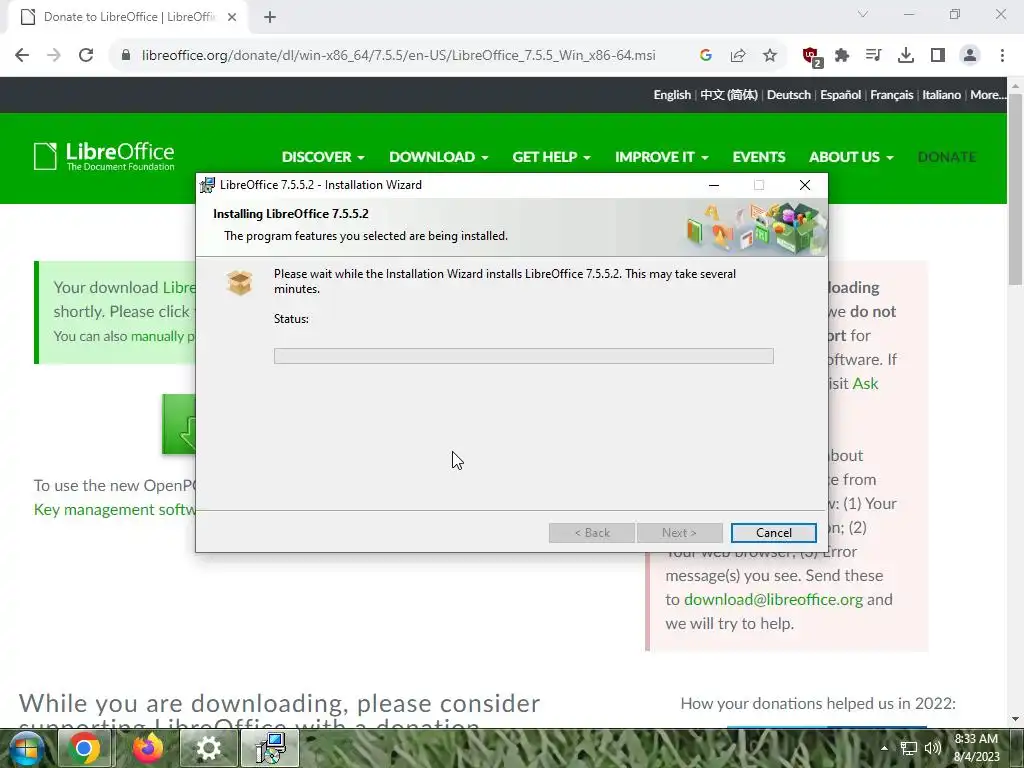Click the network tray icon
Image resolution: width=1024 pixels, height=768 pixels.
point(908,748)
